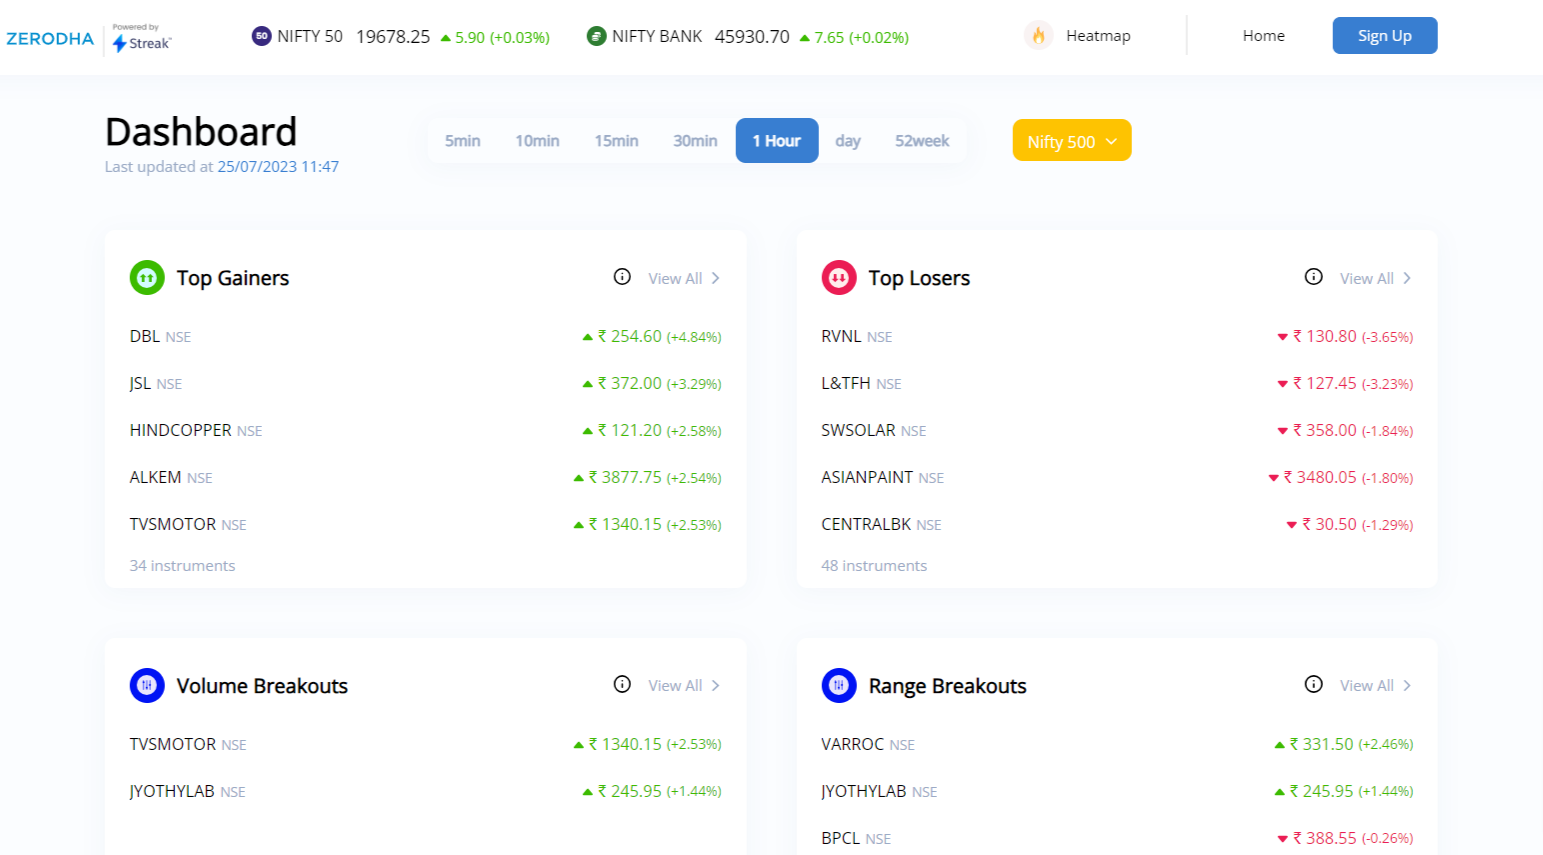Show info for Top Gainers
Viewport: 1543px width, 855px height.
click(x=622, y=277)
